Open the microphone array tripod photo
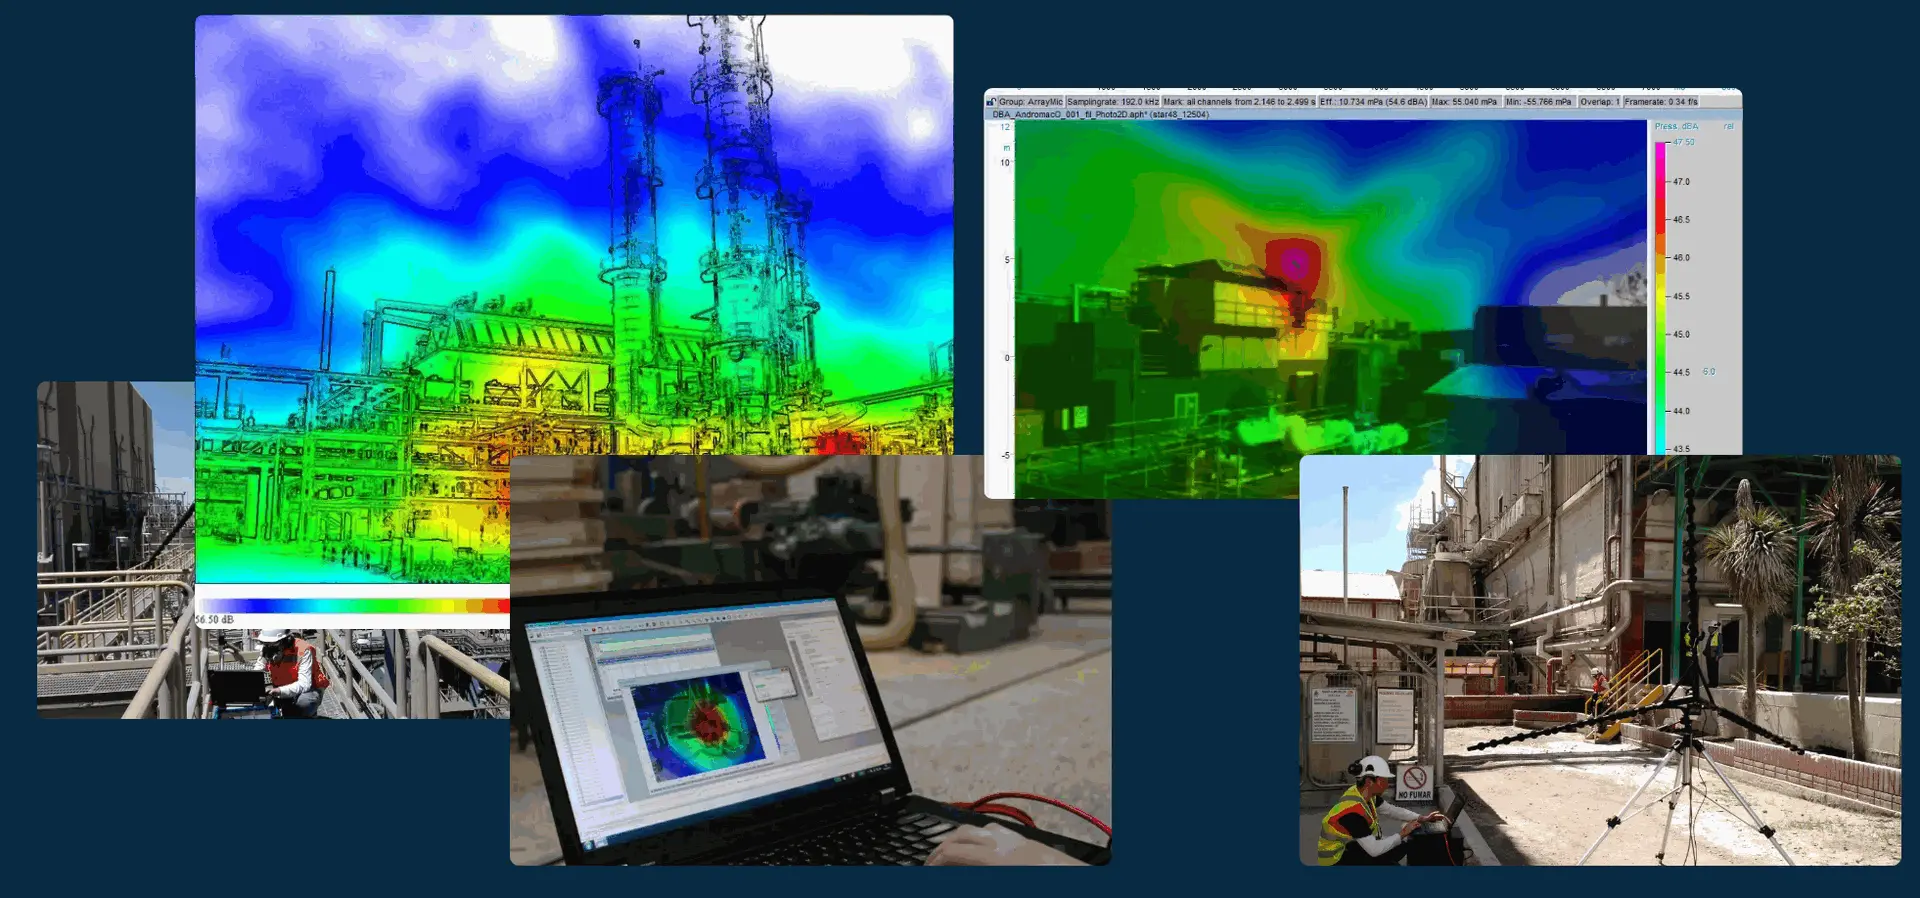Viewport: 1920px width, 898px height. click(x=1600, y=660)
